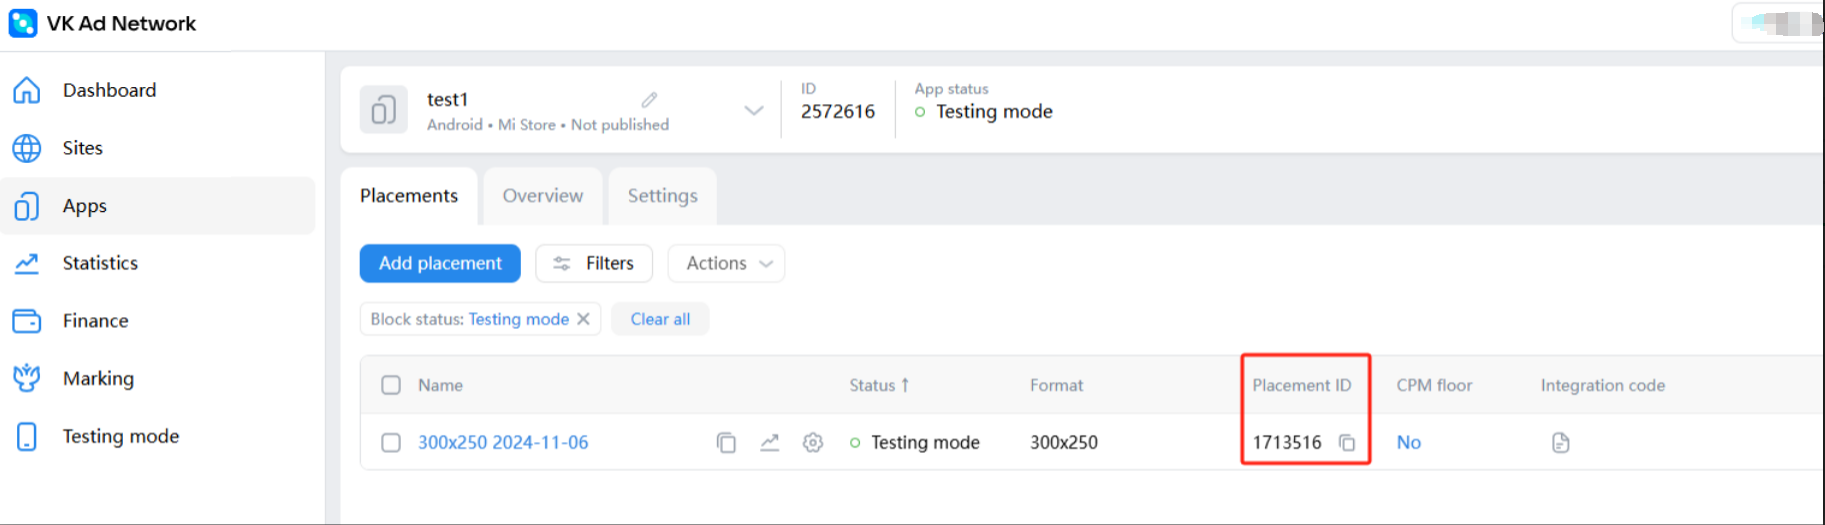Open the 300x250 2024-11-06 placement link
This screenshot has width=1825, height=525.
click(x=503, y=443)
